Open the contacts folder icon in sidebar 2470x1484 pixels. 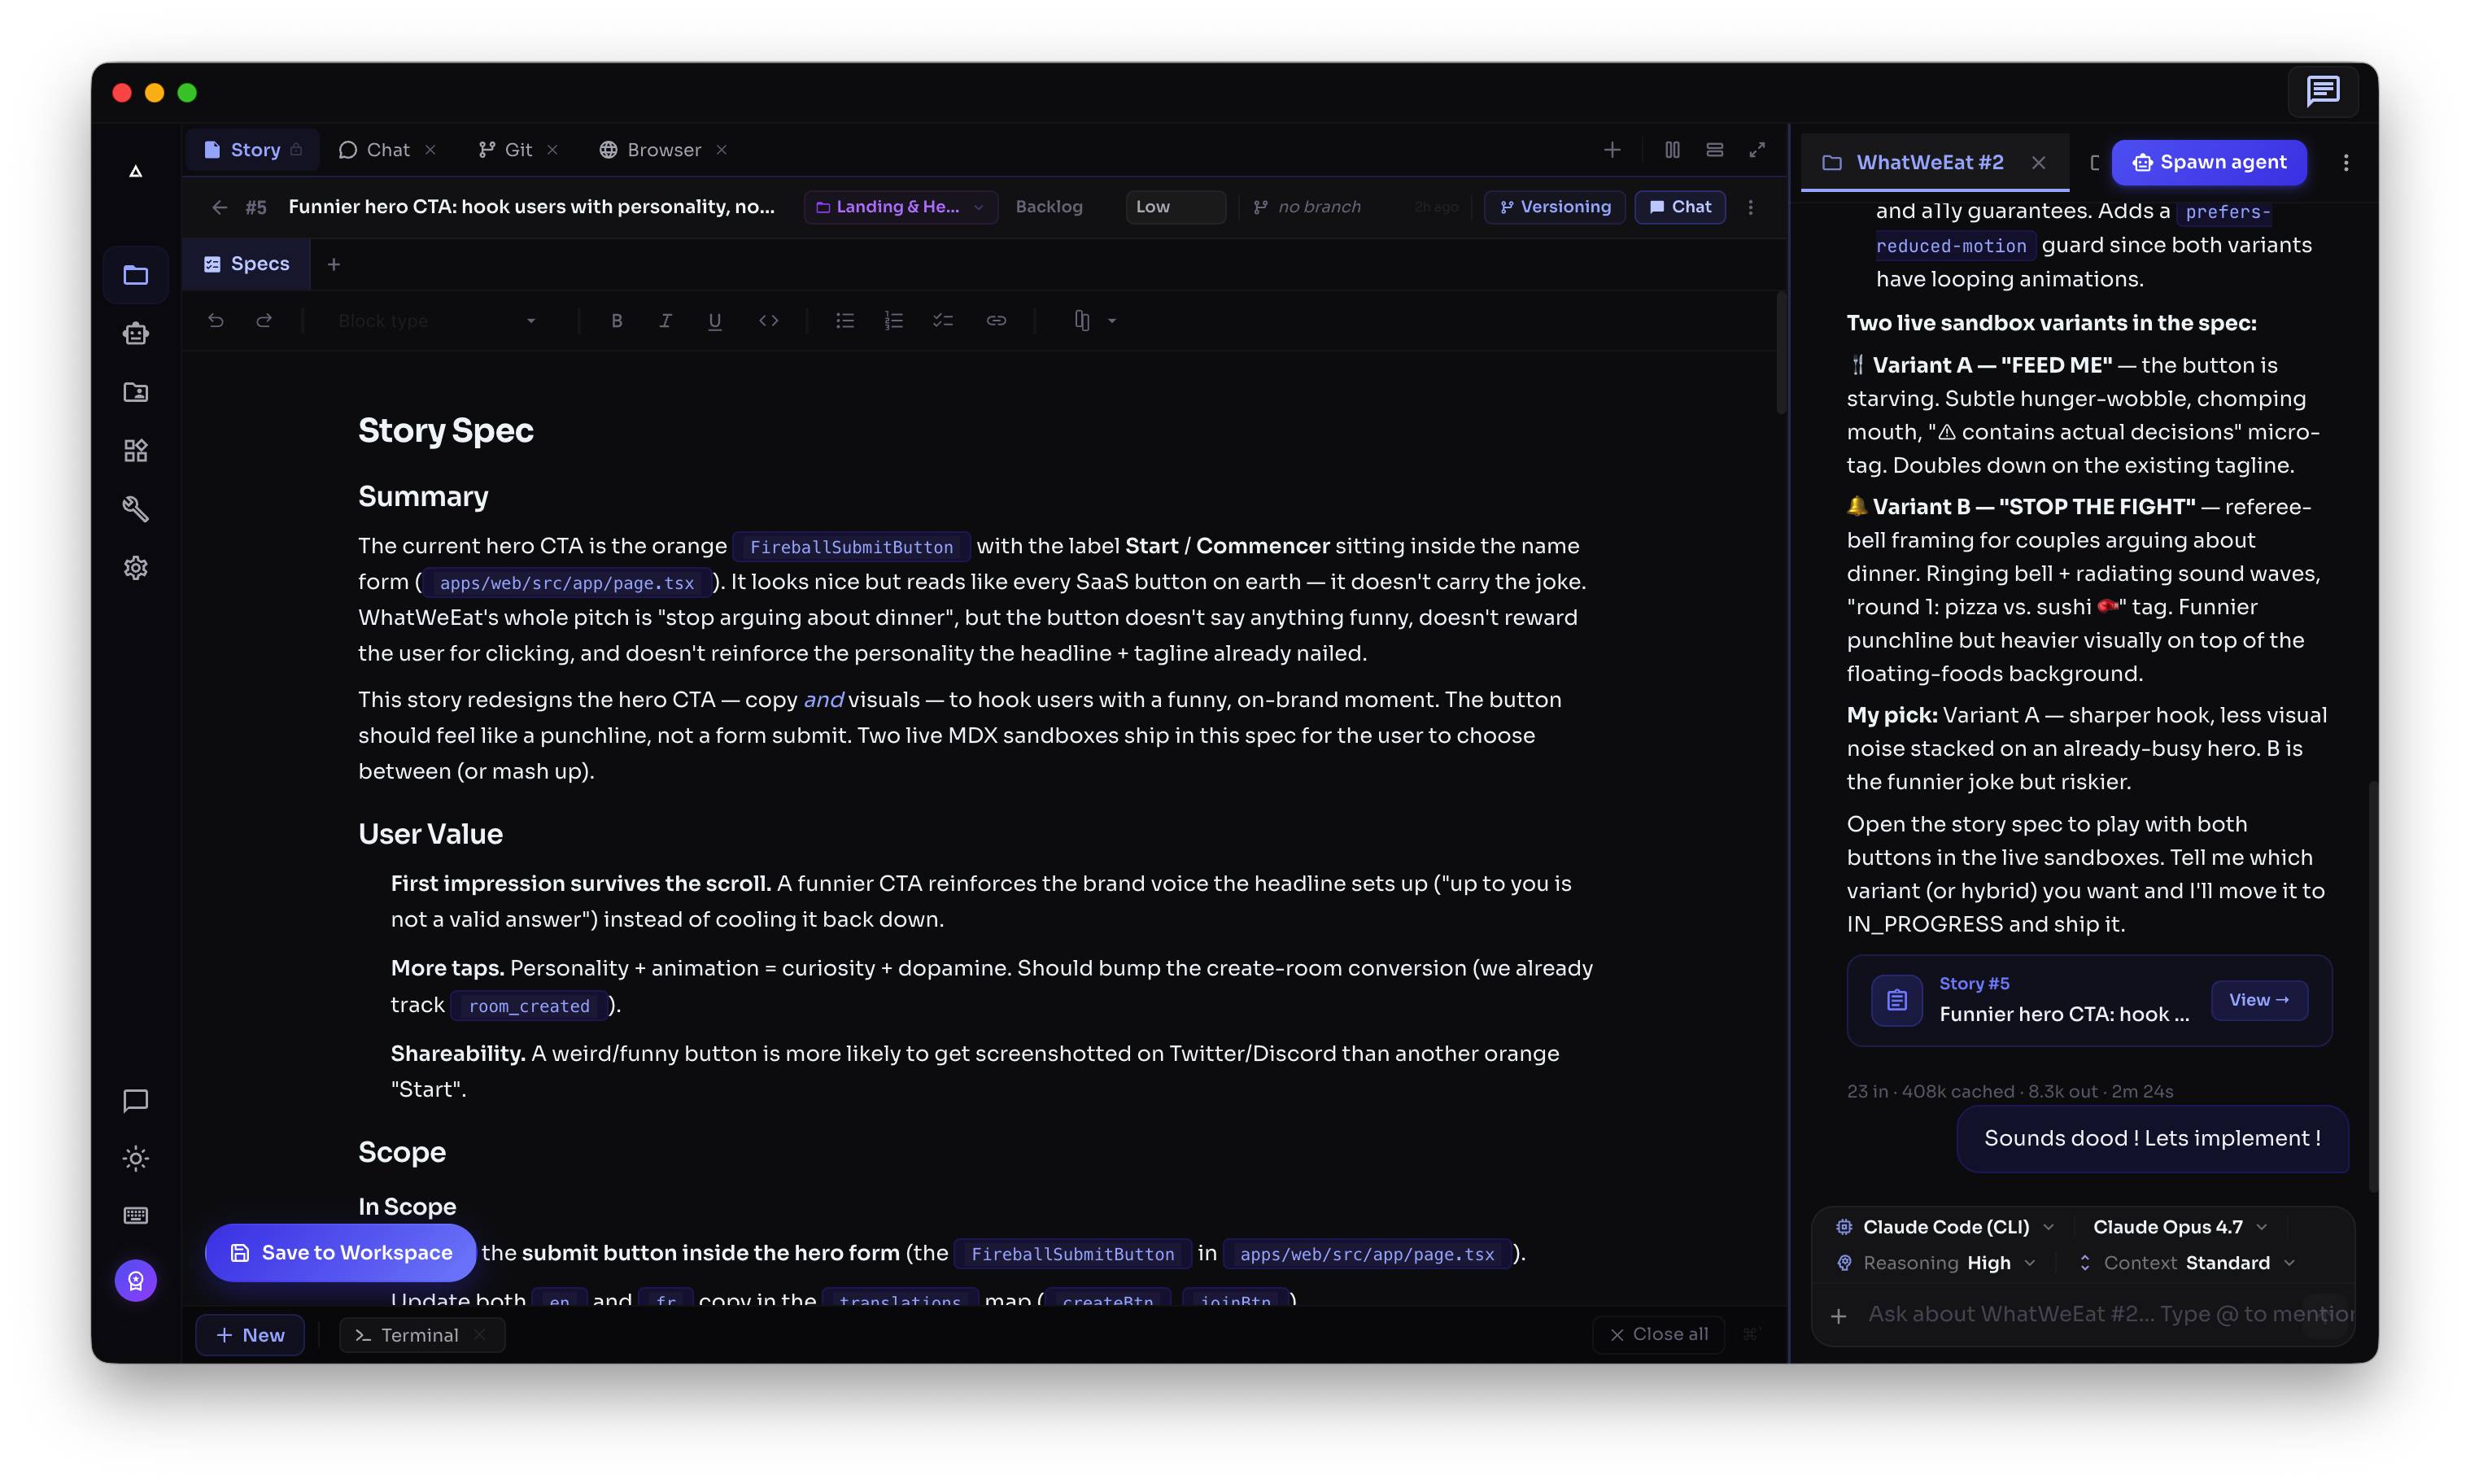pyautogui.click(x=136, y=392)
